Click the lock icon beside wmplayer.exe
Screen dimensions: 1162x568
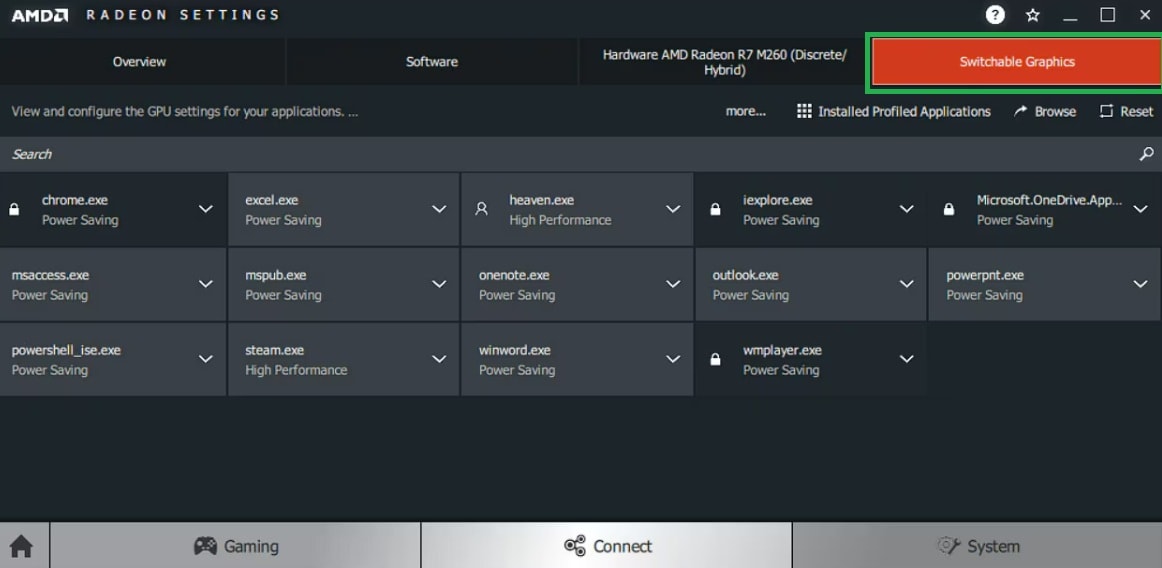[715, 360]
